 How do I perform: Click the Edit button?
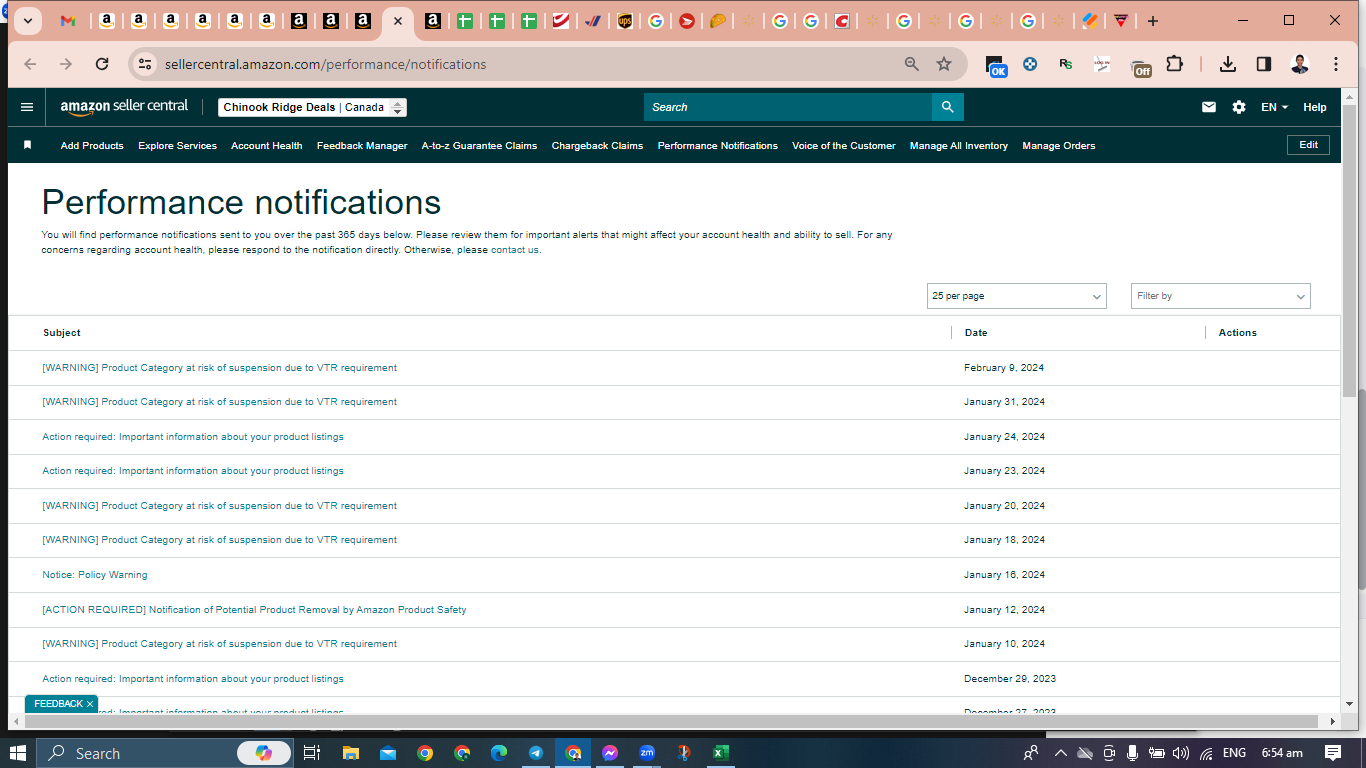coord(1308,145)
